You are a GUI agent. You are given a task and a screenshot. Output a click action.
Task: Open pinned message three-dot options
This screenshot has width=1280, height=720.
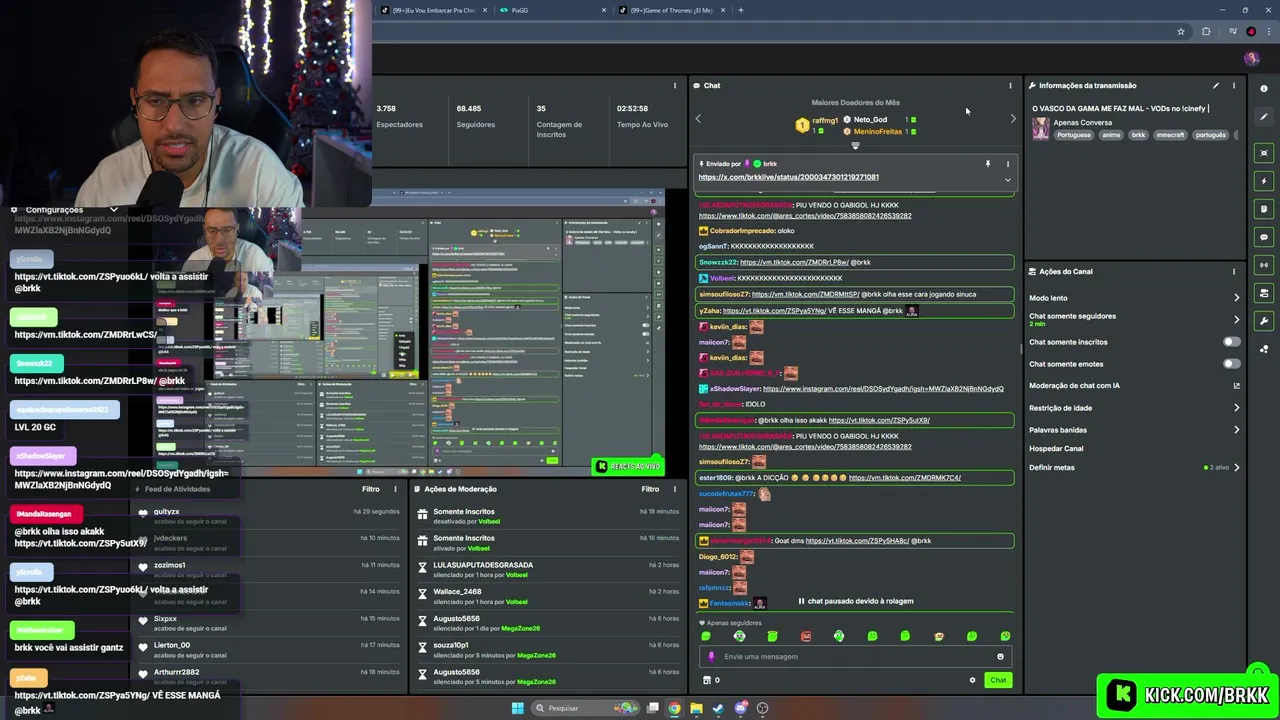click(1007, 163)
